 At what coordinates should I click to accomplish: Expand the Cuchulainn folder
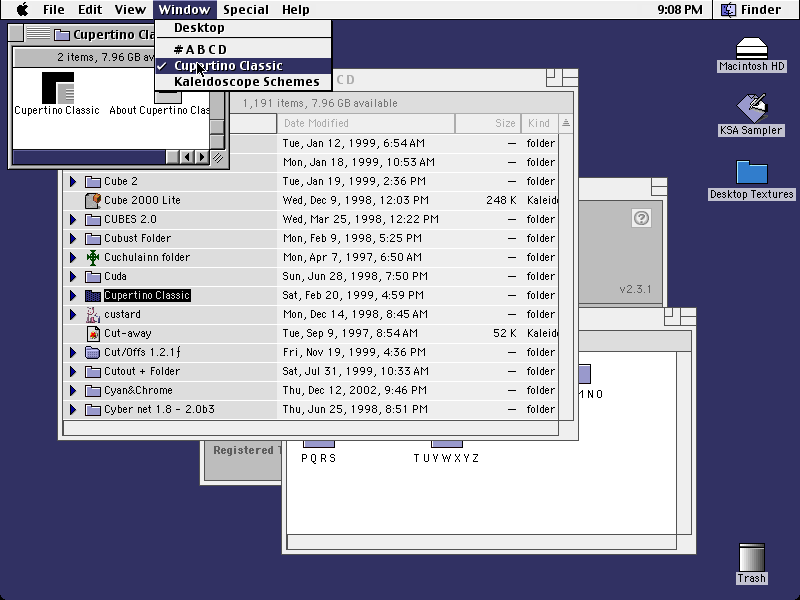pyautogui.click(x=73, y=257)
